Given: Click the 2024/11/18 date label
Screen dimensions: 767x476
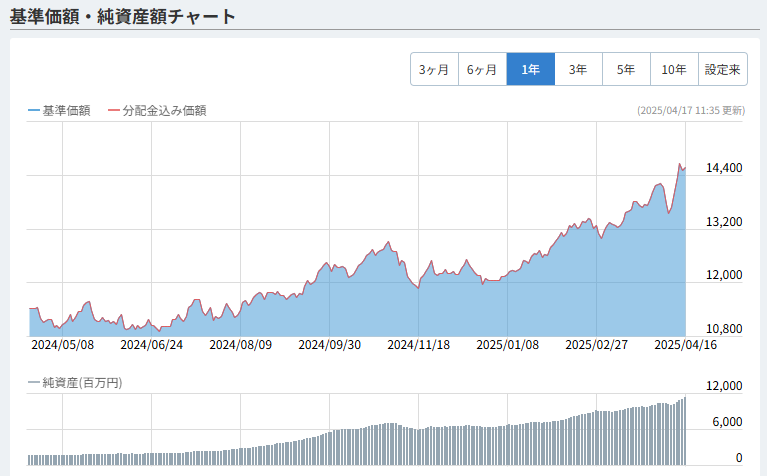Looking at the screenshot, I should point(419,345).
